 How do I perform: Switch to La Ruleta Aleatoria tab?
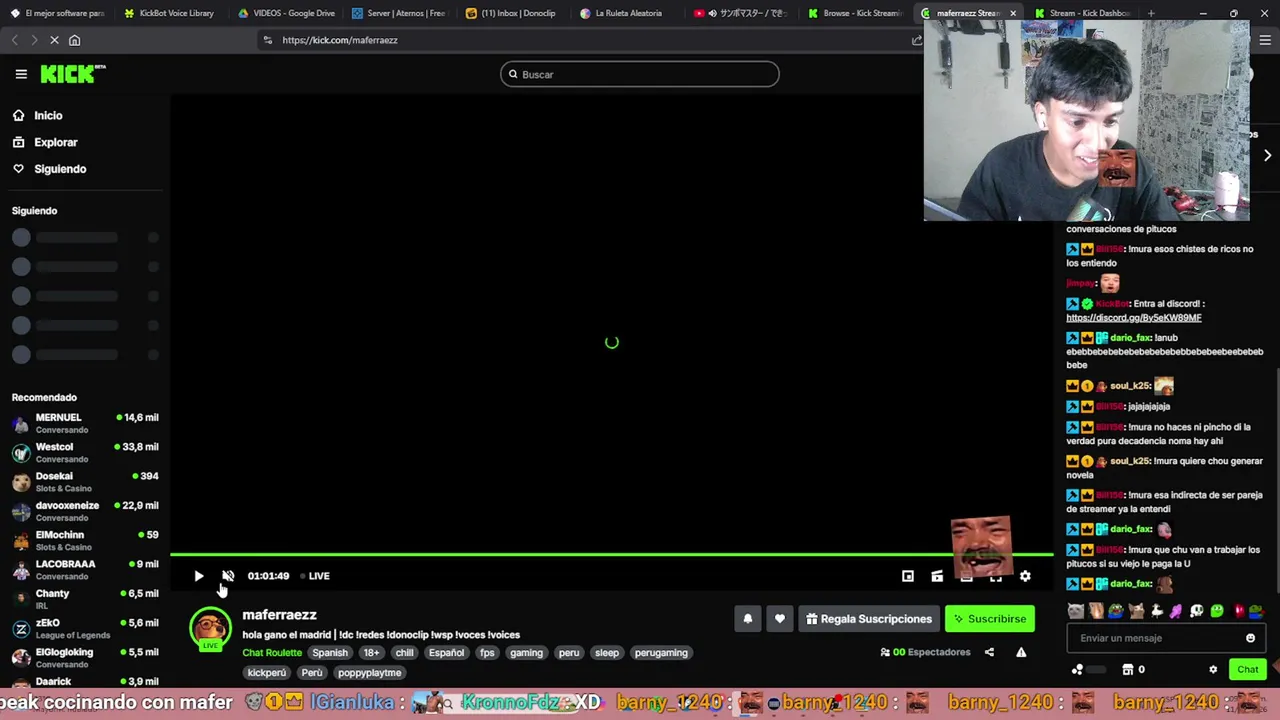pos(628,13)
